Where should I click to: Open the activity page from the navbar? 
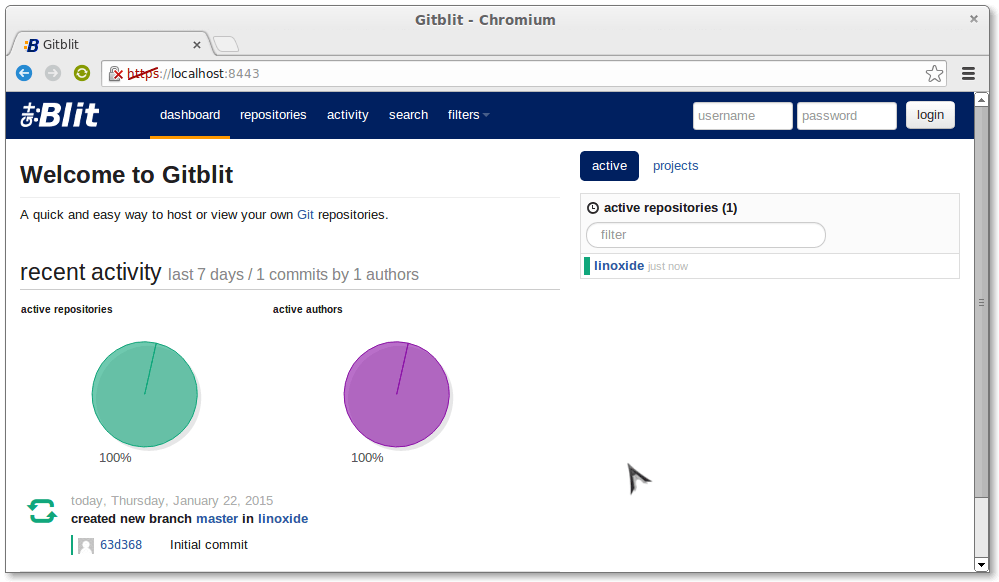pyautogui.click(x=347, y=115)
